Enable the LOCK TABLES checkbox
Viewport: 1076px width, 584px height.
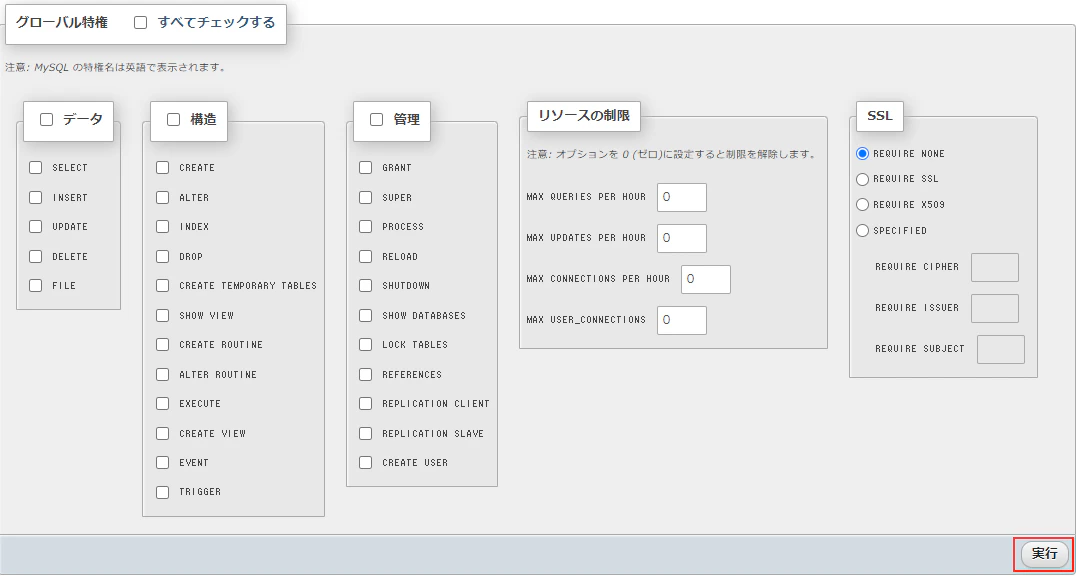366,344
